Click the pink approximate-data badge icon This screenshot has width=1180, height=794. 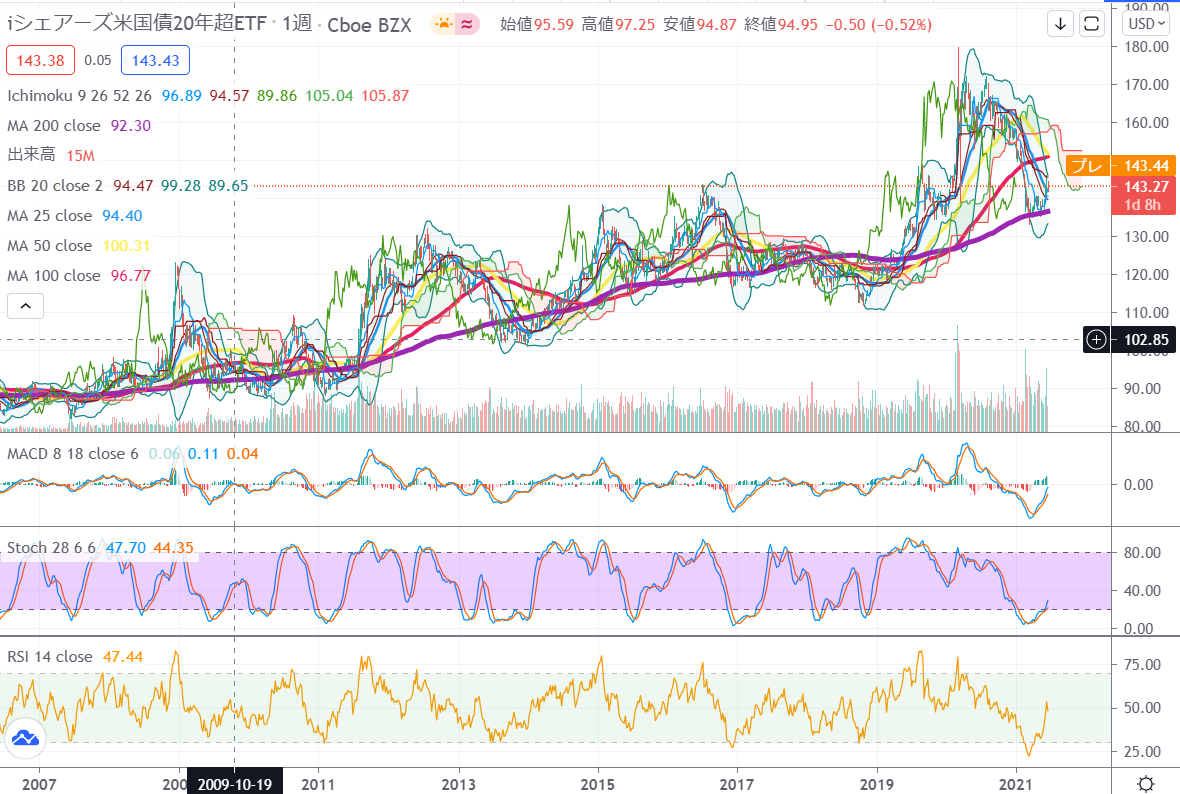click(467, 25)
